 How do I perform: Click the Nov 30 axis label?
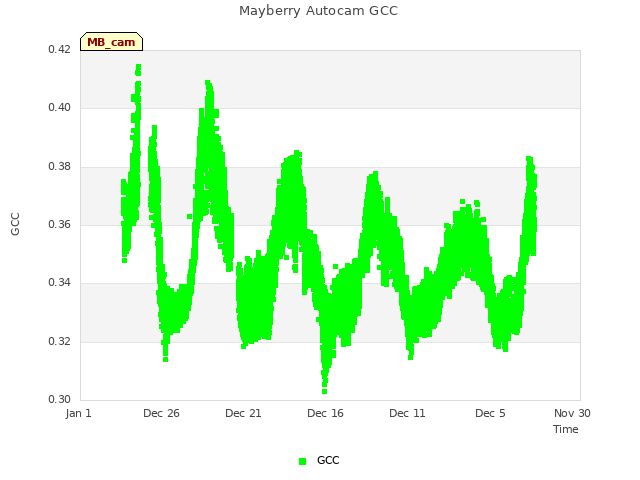click(572, 413)
